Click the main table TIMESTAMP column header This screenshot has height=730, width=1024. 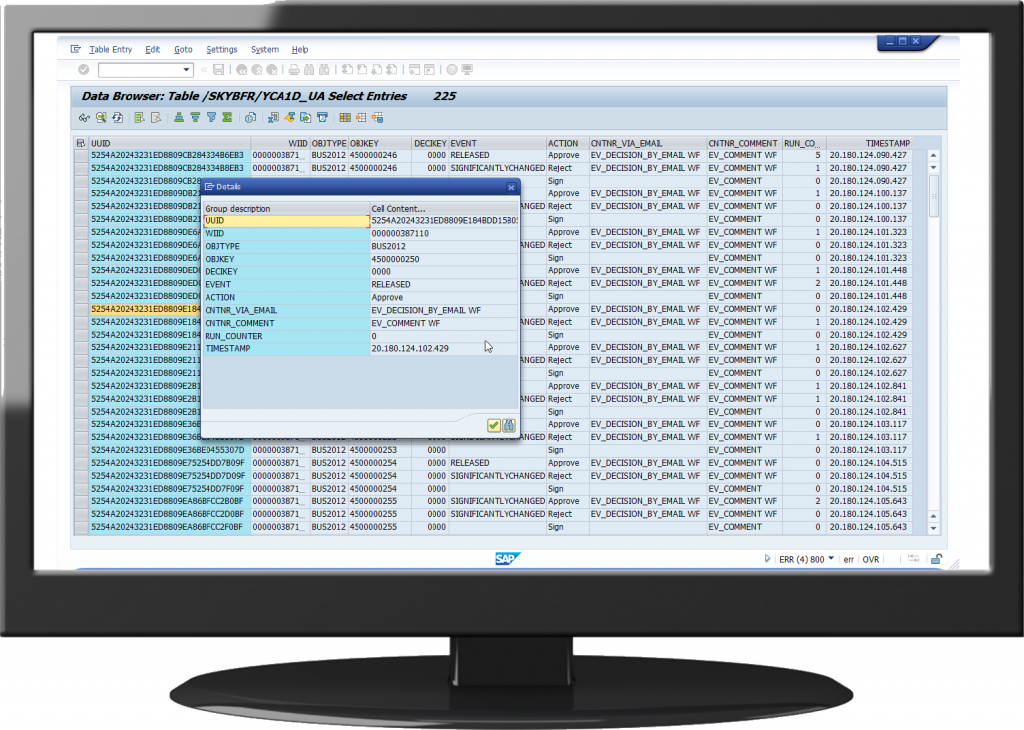[869, 143]
